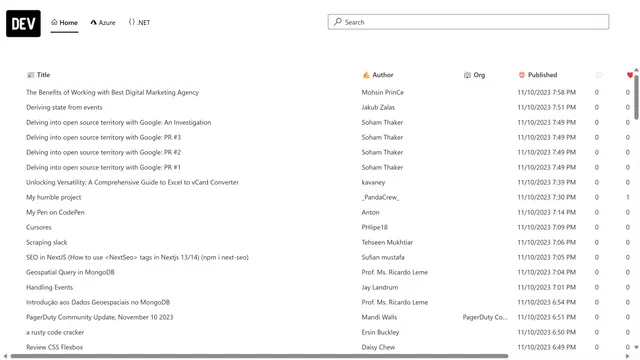Select 'a rusty code cracker' title

click(x=55, y=332)
